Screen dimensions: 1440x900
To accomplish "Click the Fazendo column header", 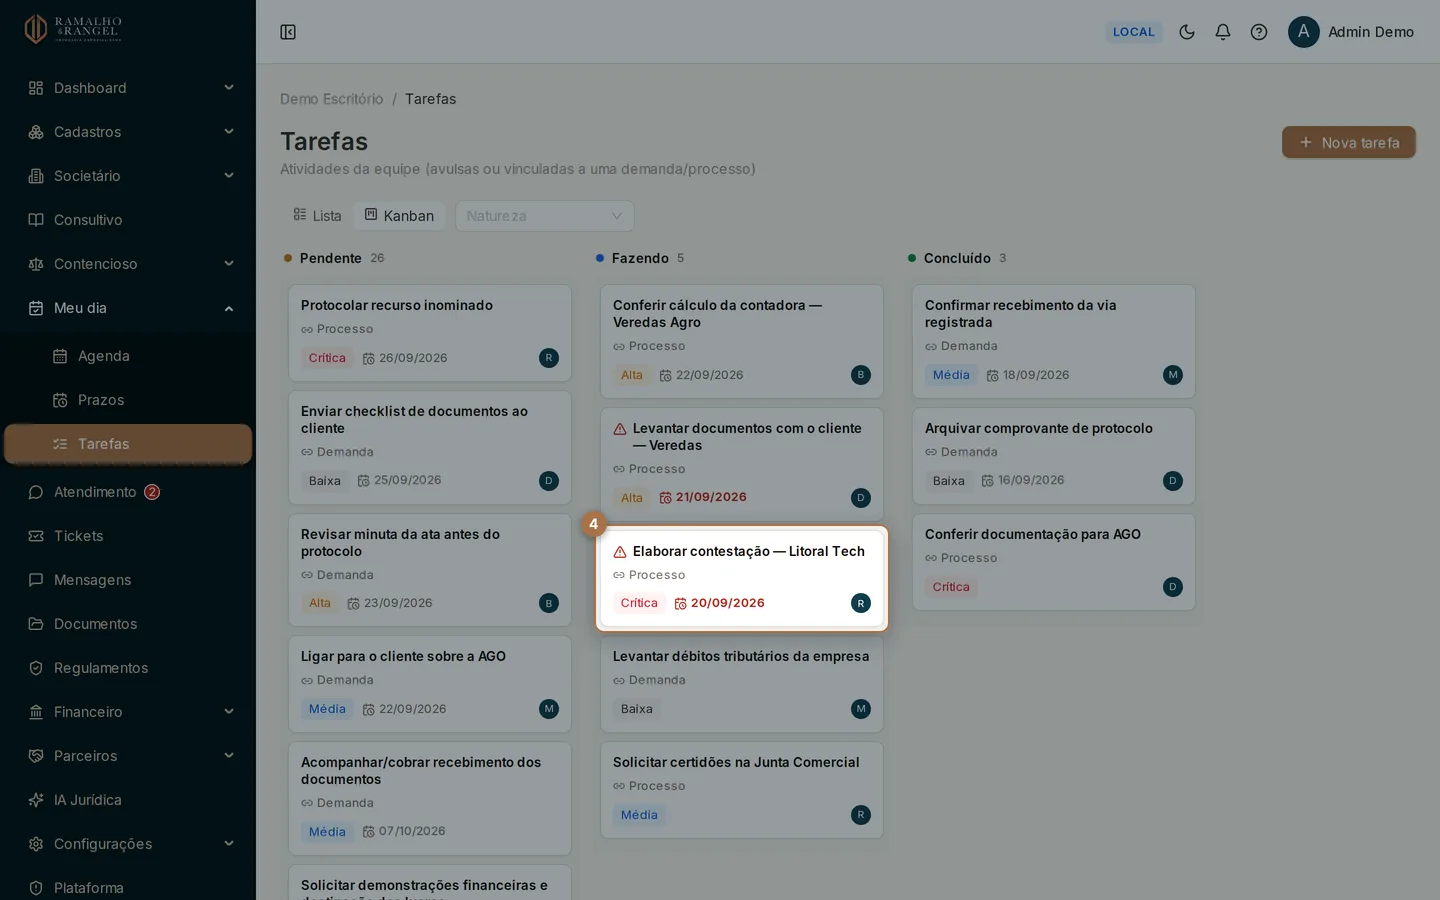I will (x=640, y=258).
